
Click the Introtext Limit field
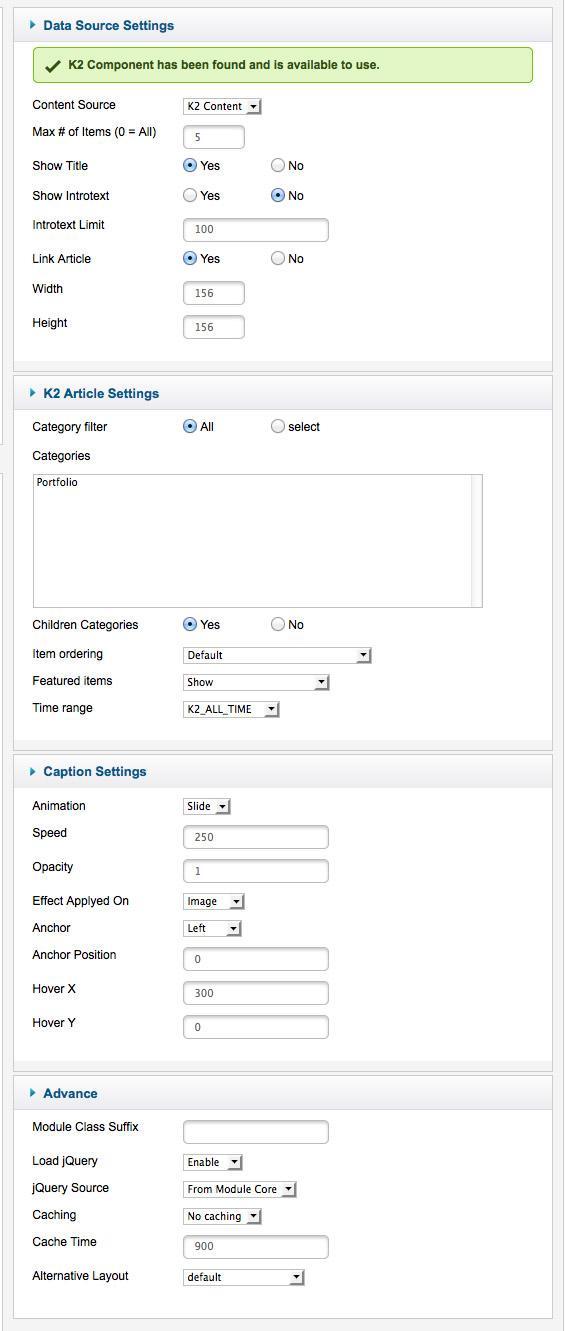256,229
